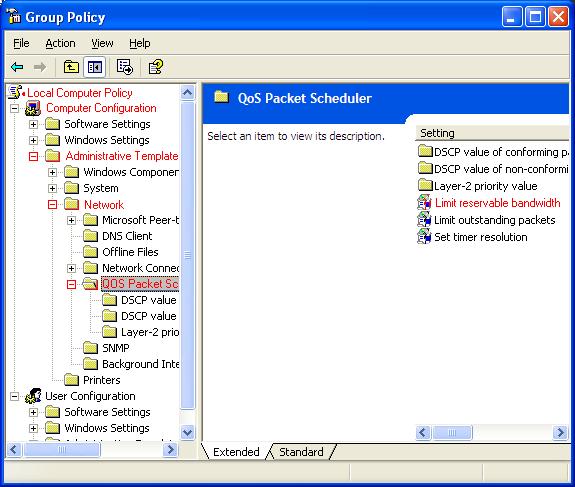Click the Setting column header

pos(492,133)
